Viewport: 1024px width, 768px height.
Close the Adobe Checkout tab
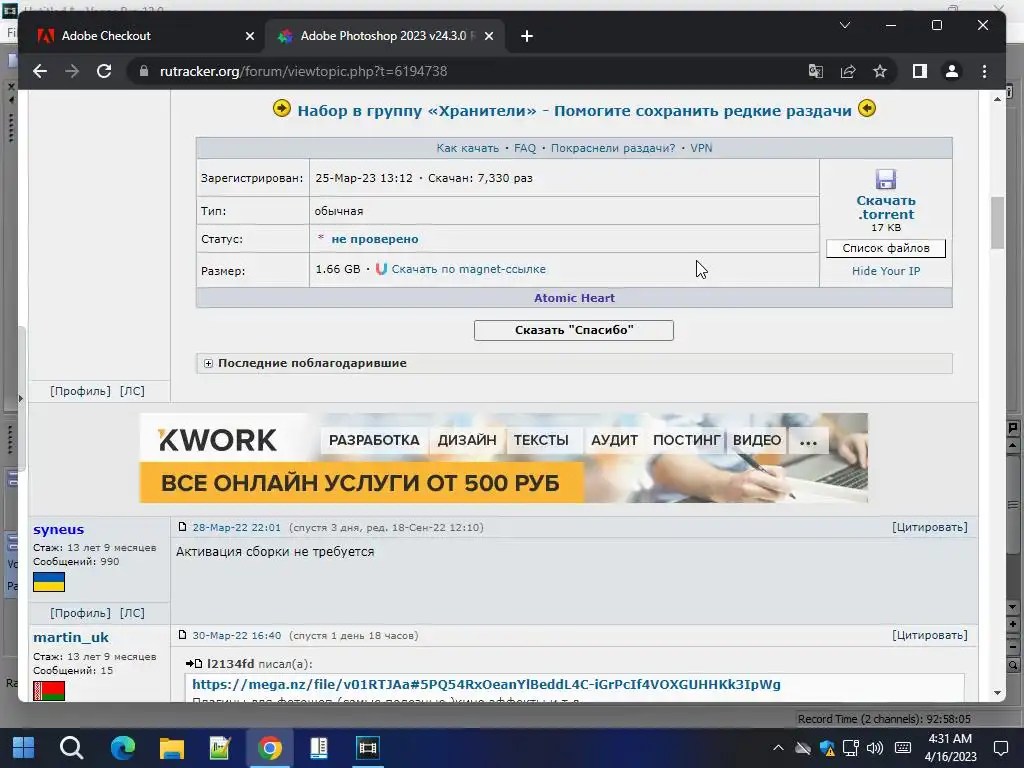pyautogui.click(x=249, y=36)
